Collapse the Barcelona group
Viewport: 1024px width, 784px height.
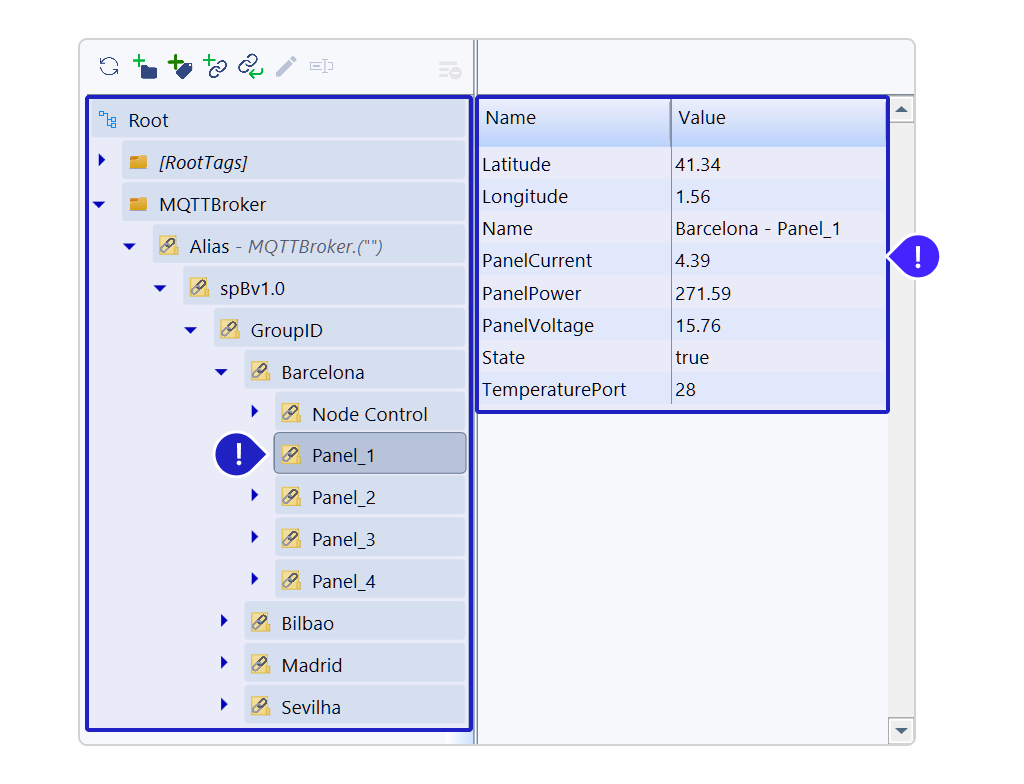coord(222,372)
